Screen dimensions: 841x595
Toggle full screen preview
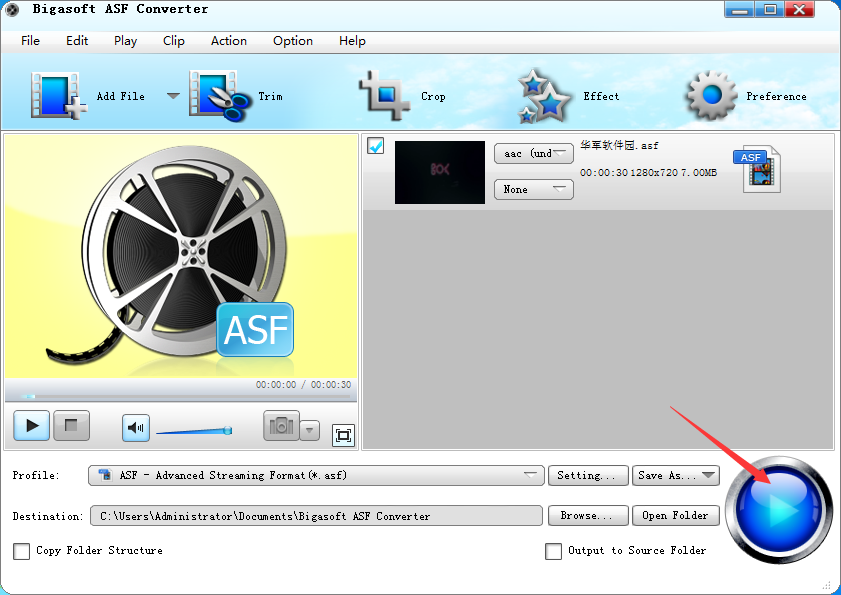[x=343, y=435]
